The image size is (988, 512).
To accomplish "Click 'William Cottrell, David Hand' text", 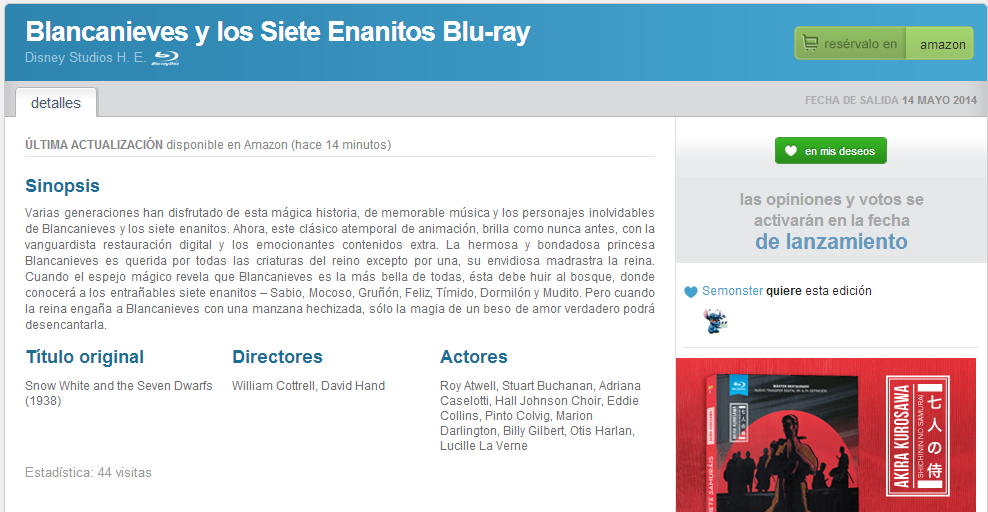I will (x=308, y=385).
